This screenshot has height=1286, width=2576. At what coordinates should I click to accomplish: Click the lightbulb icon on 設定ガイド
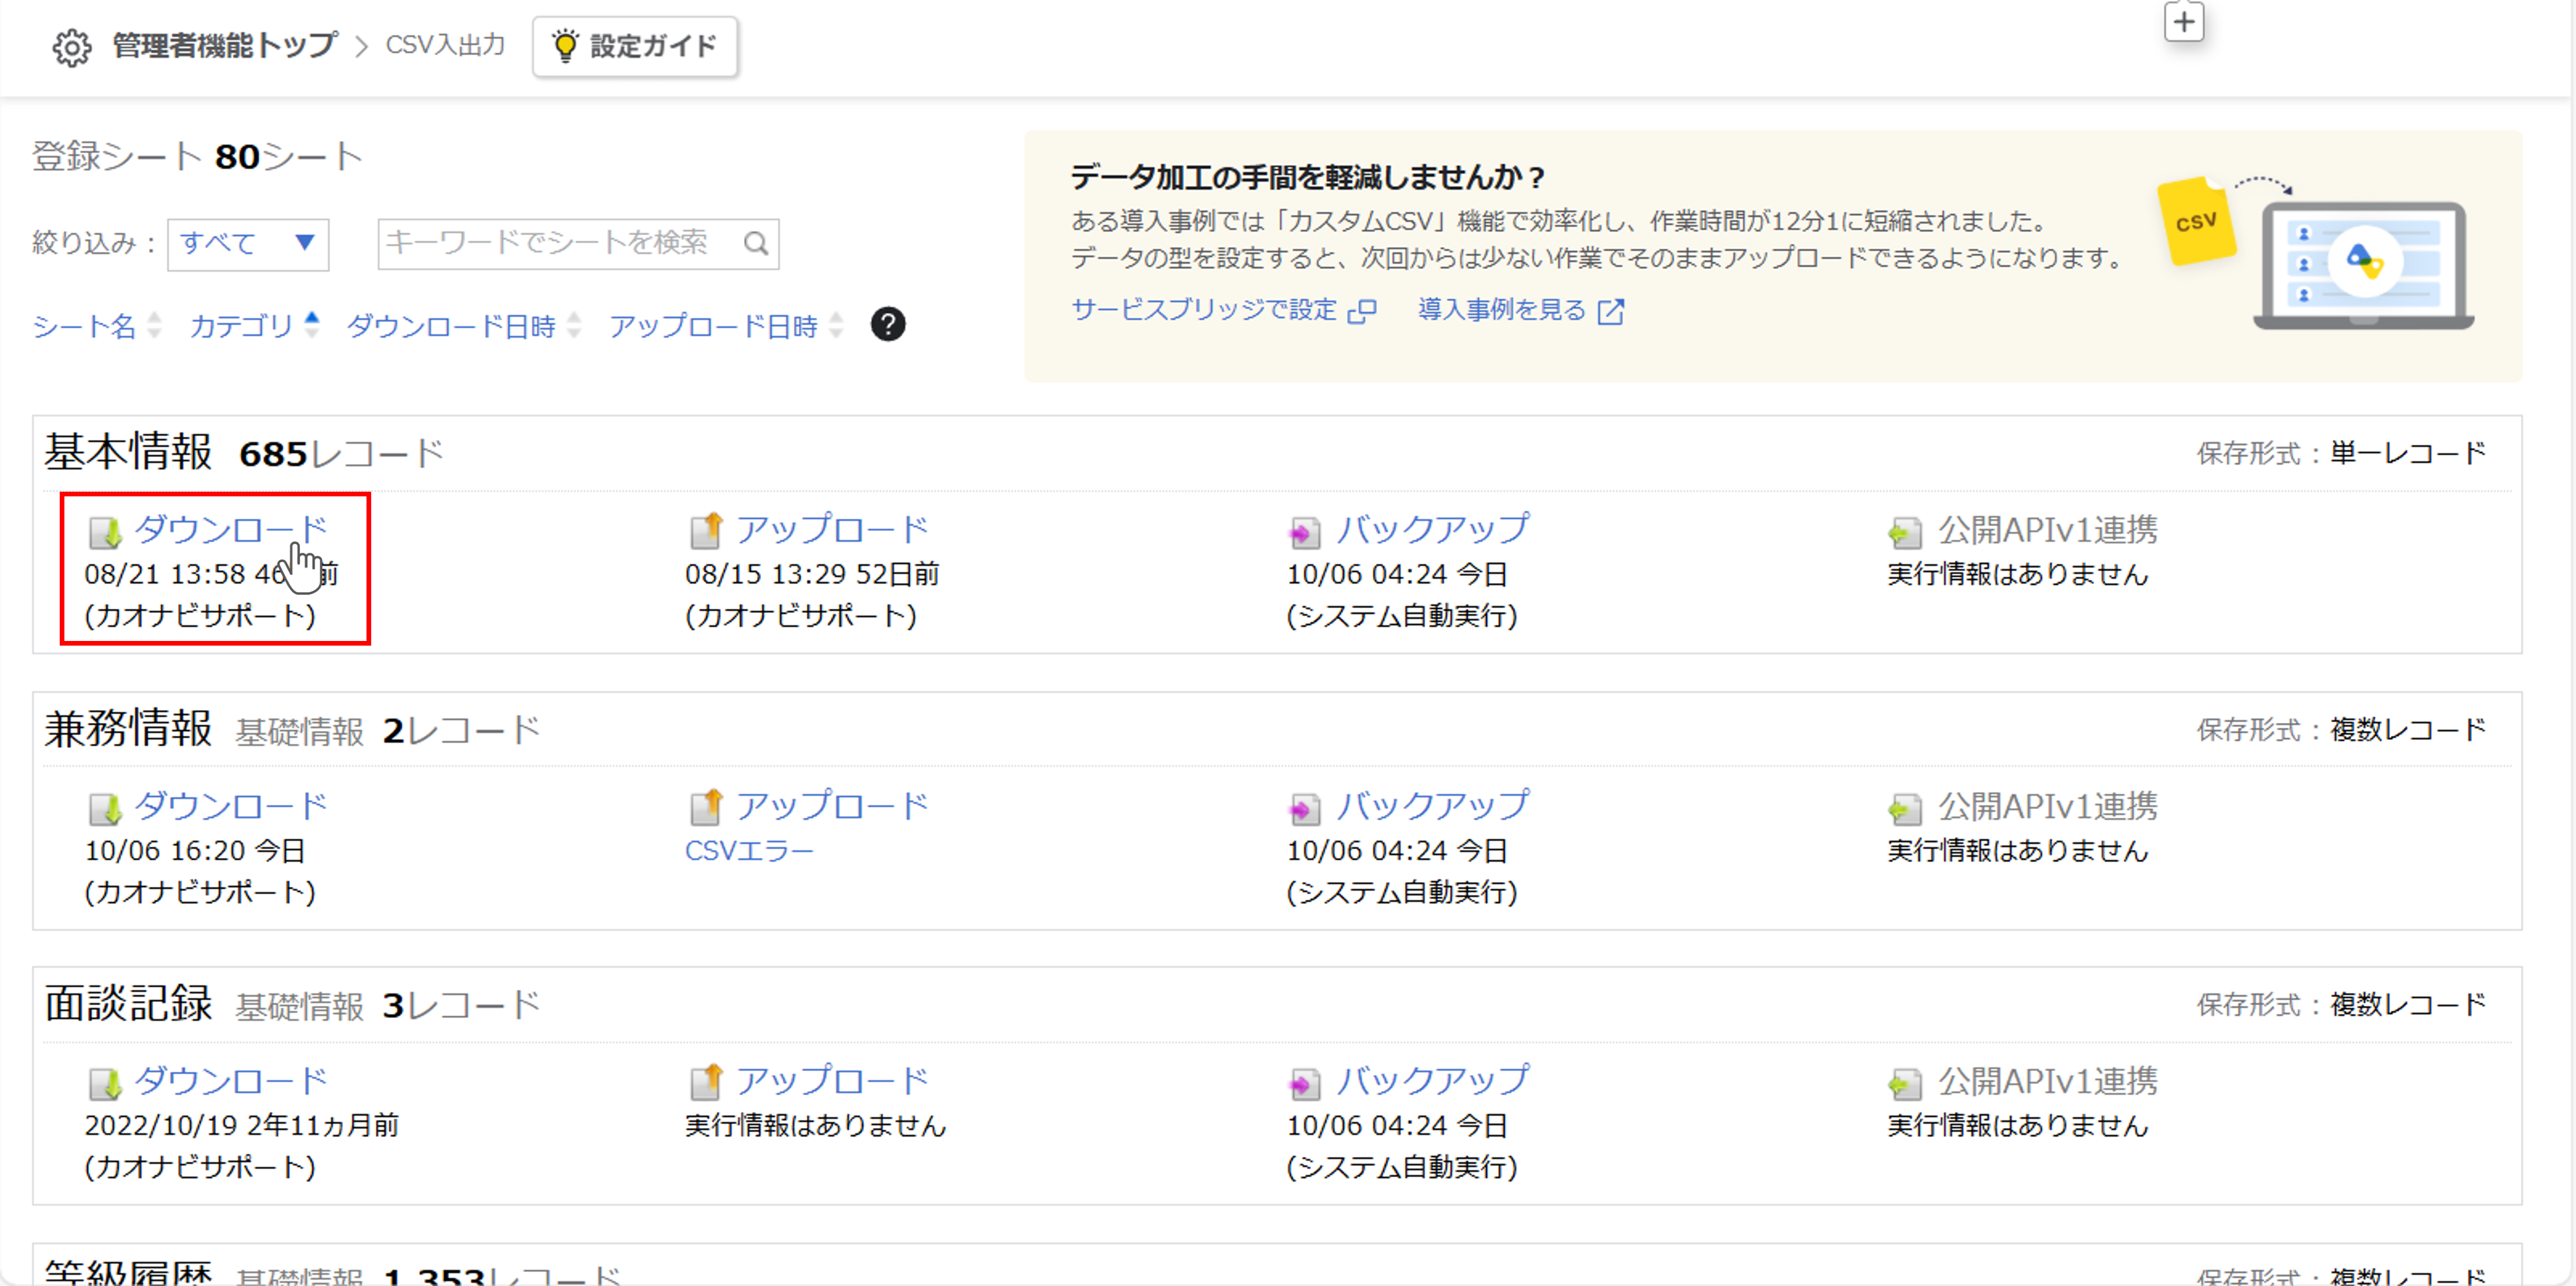pos(566,44)
